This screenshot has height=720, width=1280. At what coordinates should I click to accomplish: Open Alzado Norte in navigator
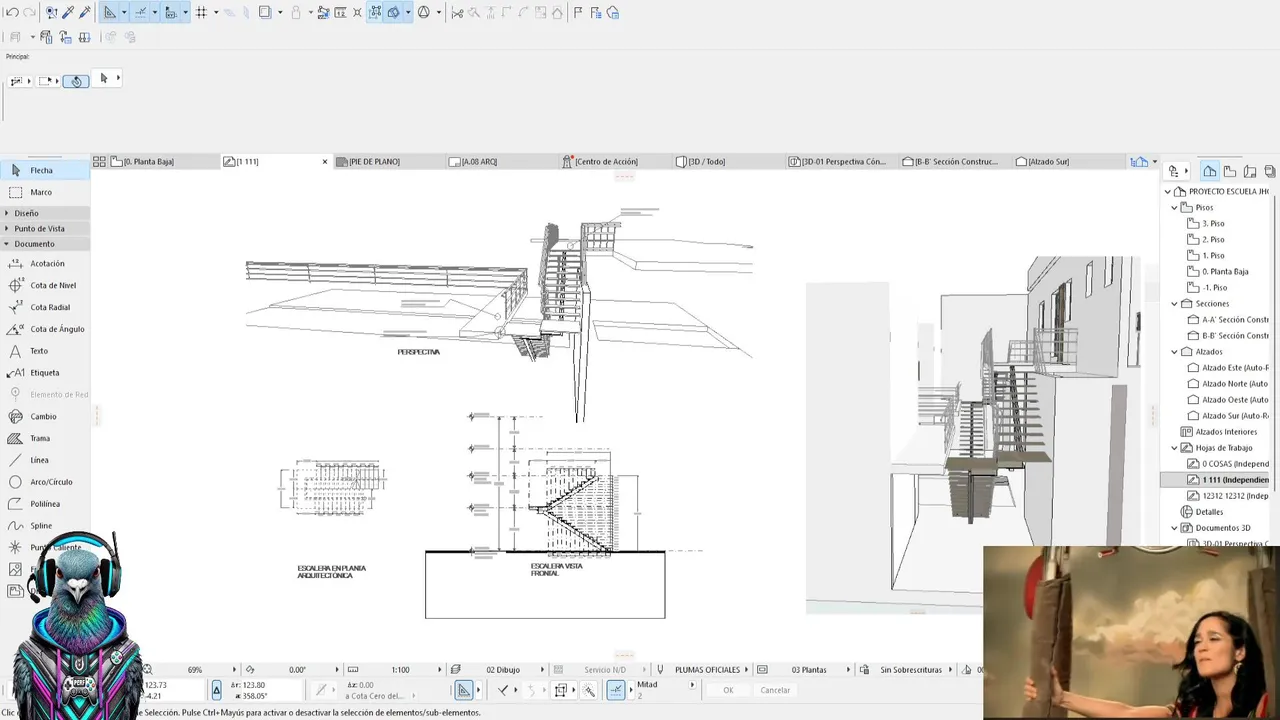(1227, 383)
